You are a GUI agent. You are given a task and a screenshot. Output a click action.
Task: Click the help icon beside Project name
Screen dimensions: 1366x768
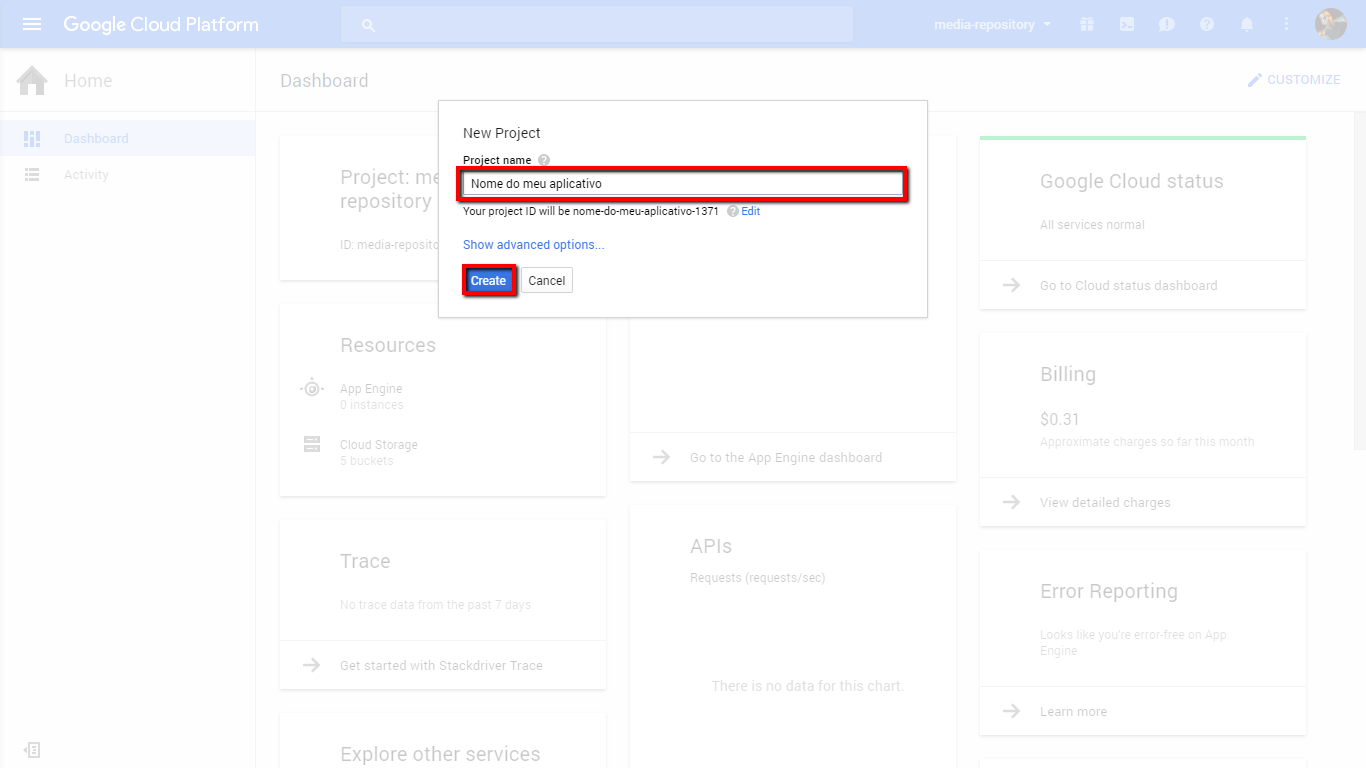click(x=544, y=160)
